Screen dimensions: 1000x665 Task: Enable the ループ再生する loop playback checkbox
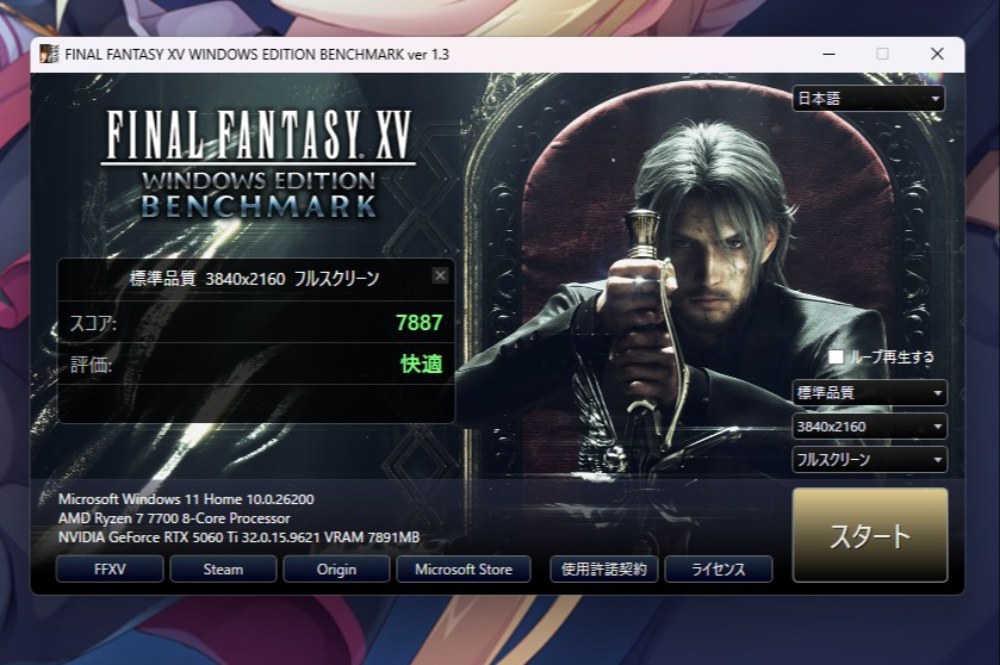pos(835,356)
